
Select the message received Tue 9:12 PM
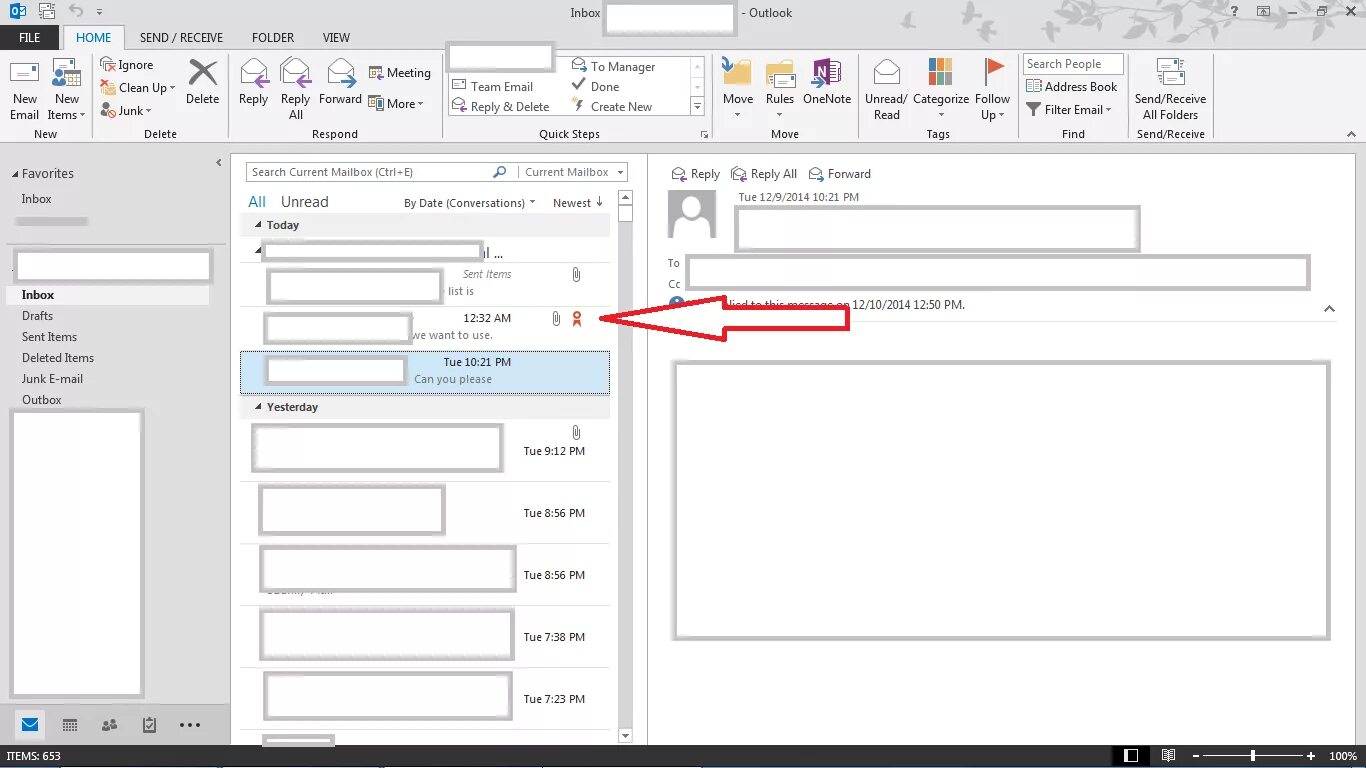425,450
